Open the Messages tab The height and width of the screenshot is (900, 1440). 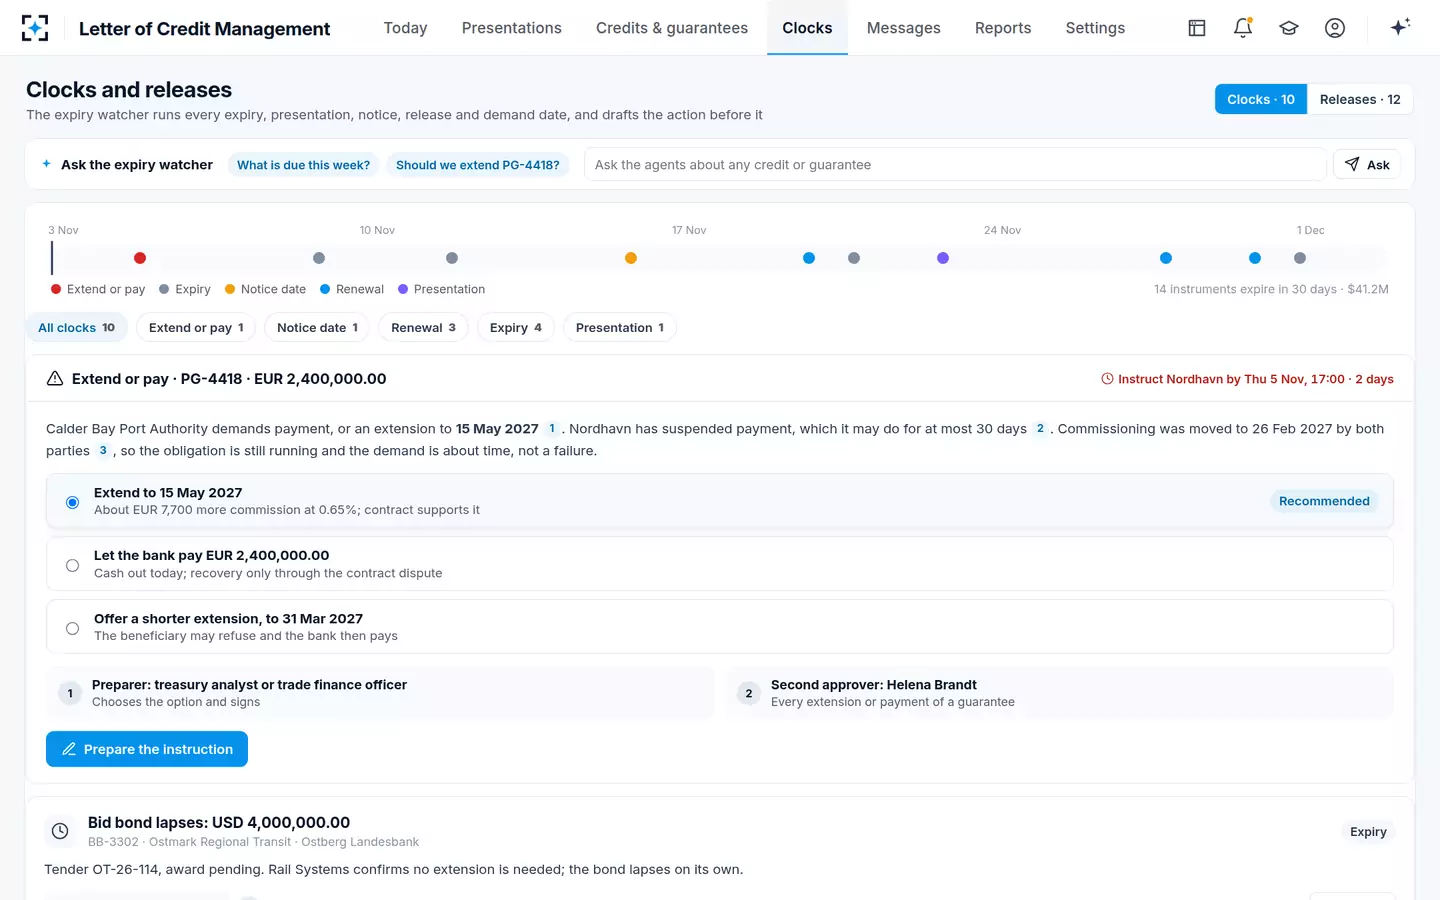click(x=904, y=28)
